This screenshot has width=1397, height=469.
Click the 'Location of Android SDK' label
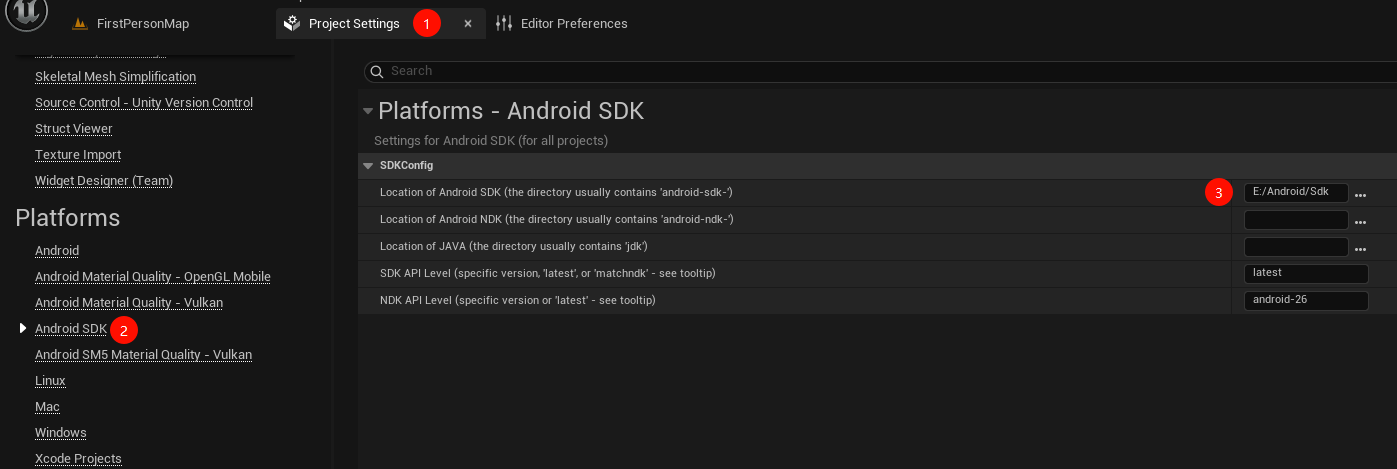pyautogui.click(x=556, y=192)
